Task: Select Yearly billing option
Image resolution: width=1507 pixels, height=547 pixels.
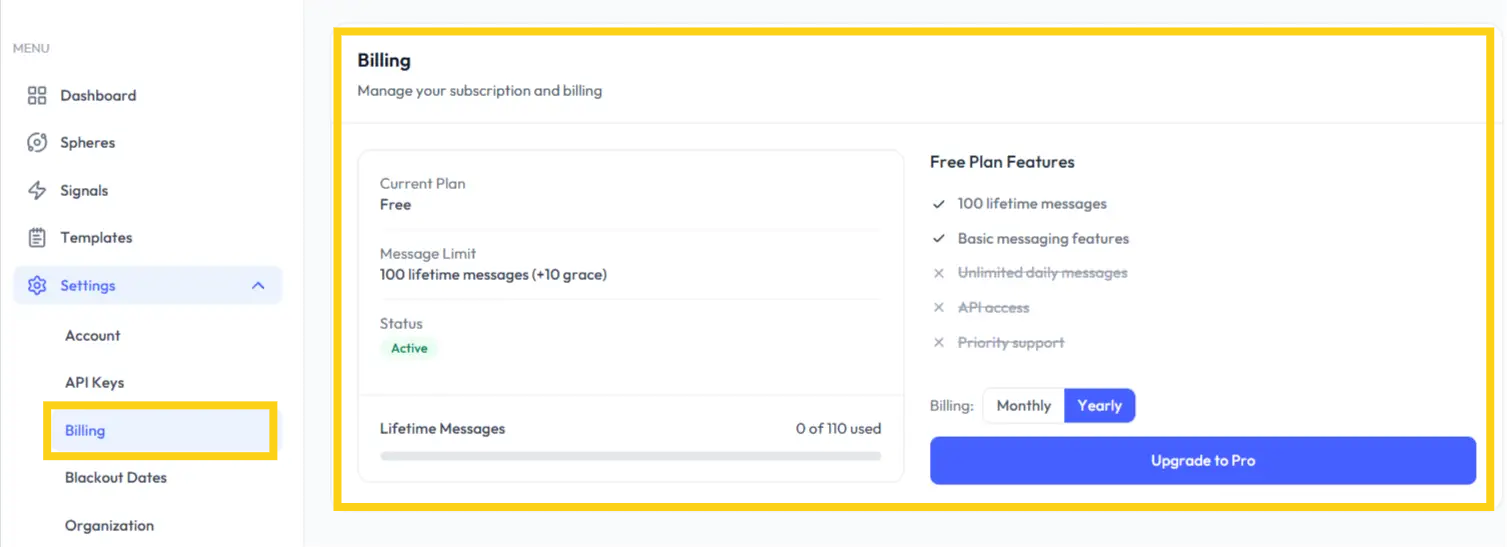Action: 1099,406
